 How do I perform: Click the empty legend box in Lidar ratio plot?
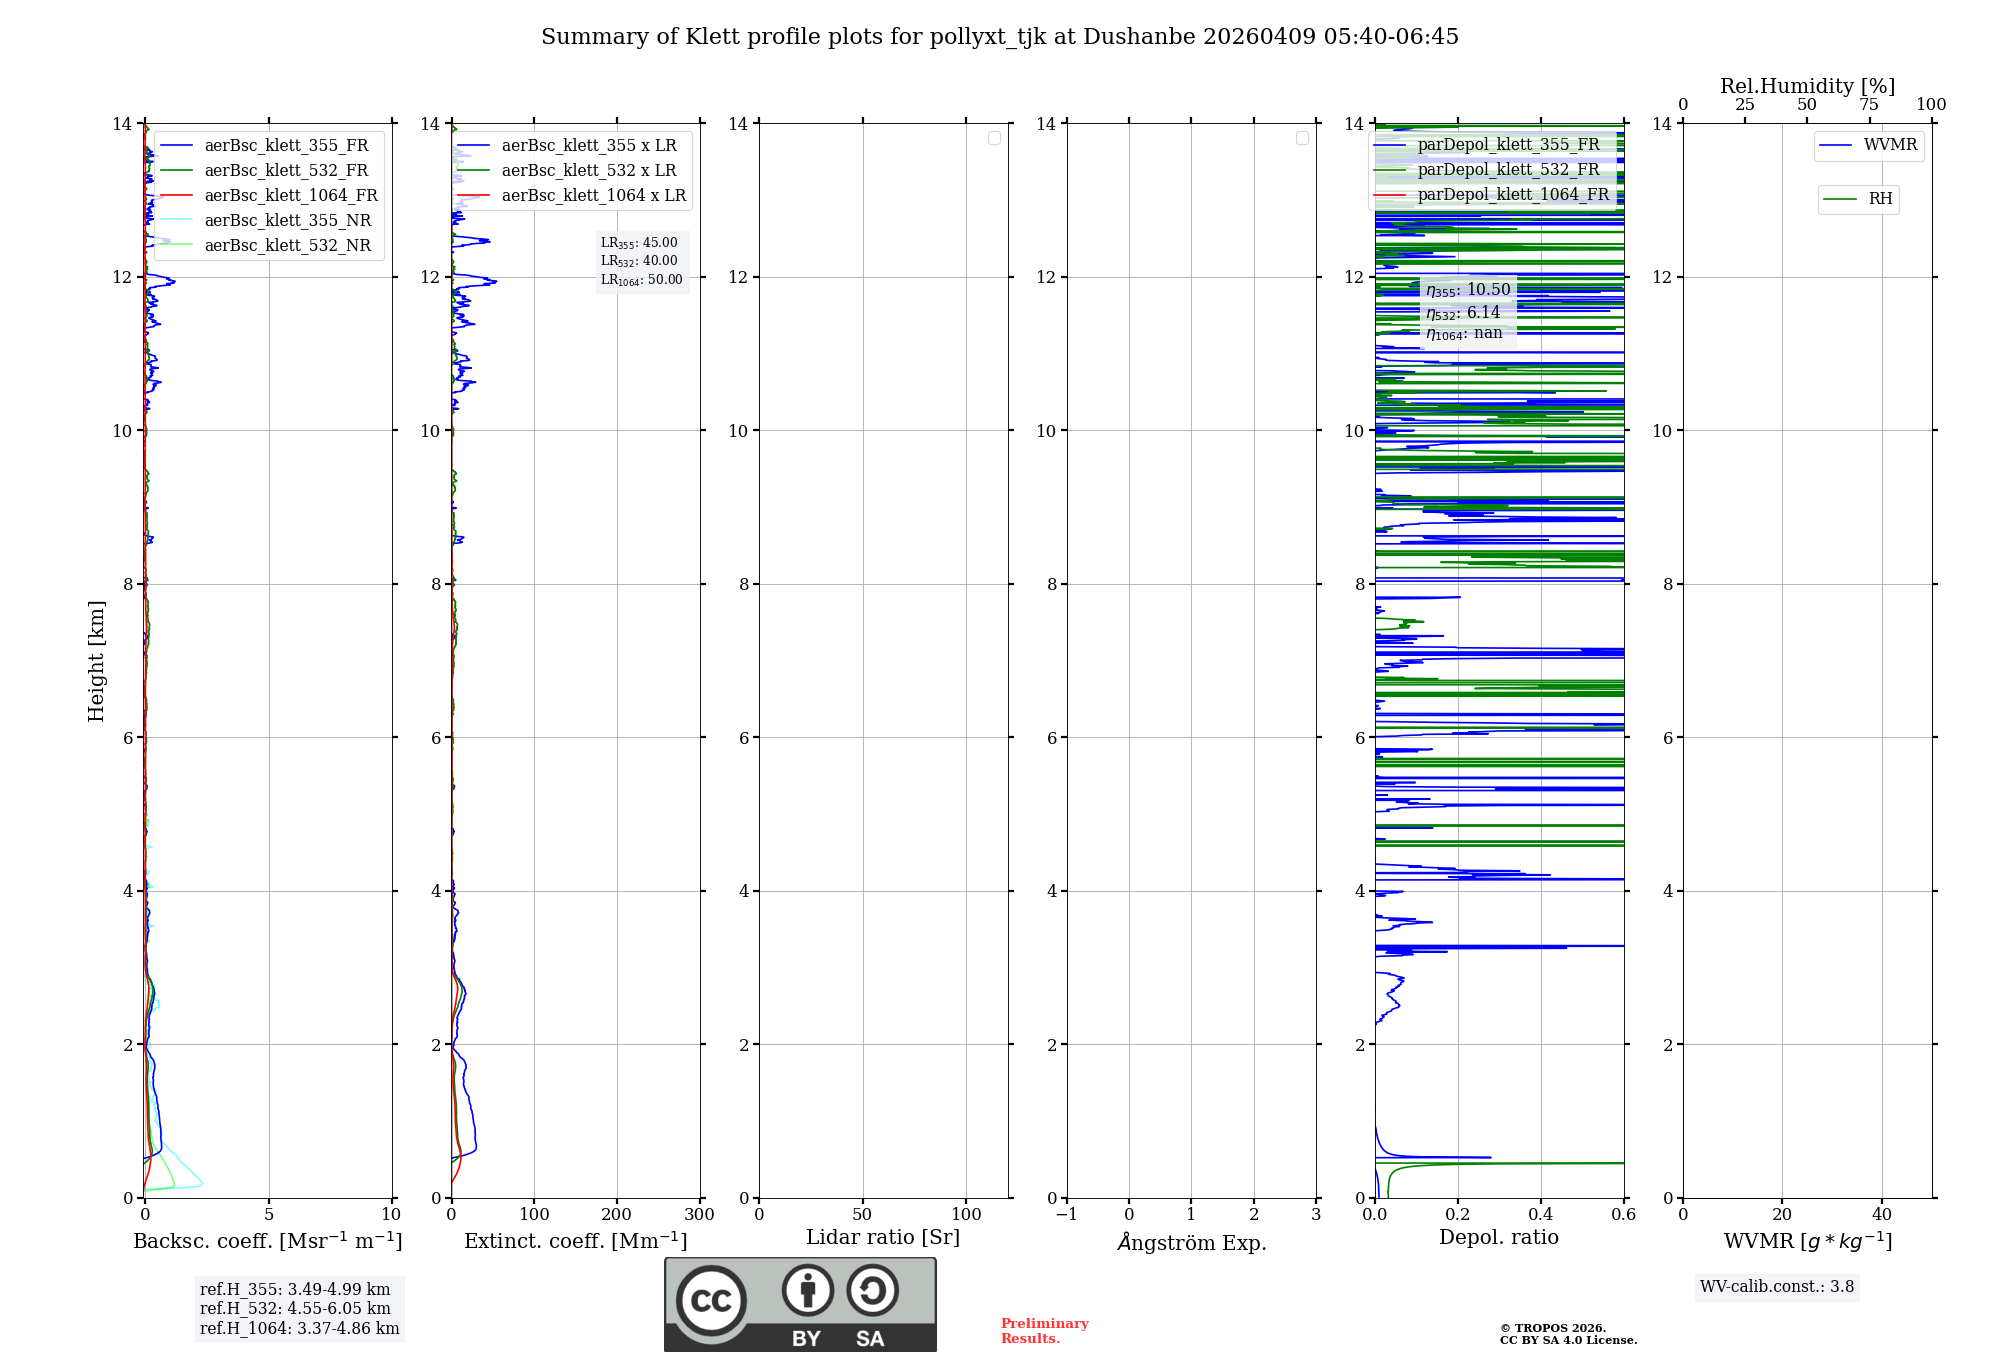[x=994, y=138]
